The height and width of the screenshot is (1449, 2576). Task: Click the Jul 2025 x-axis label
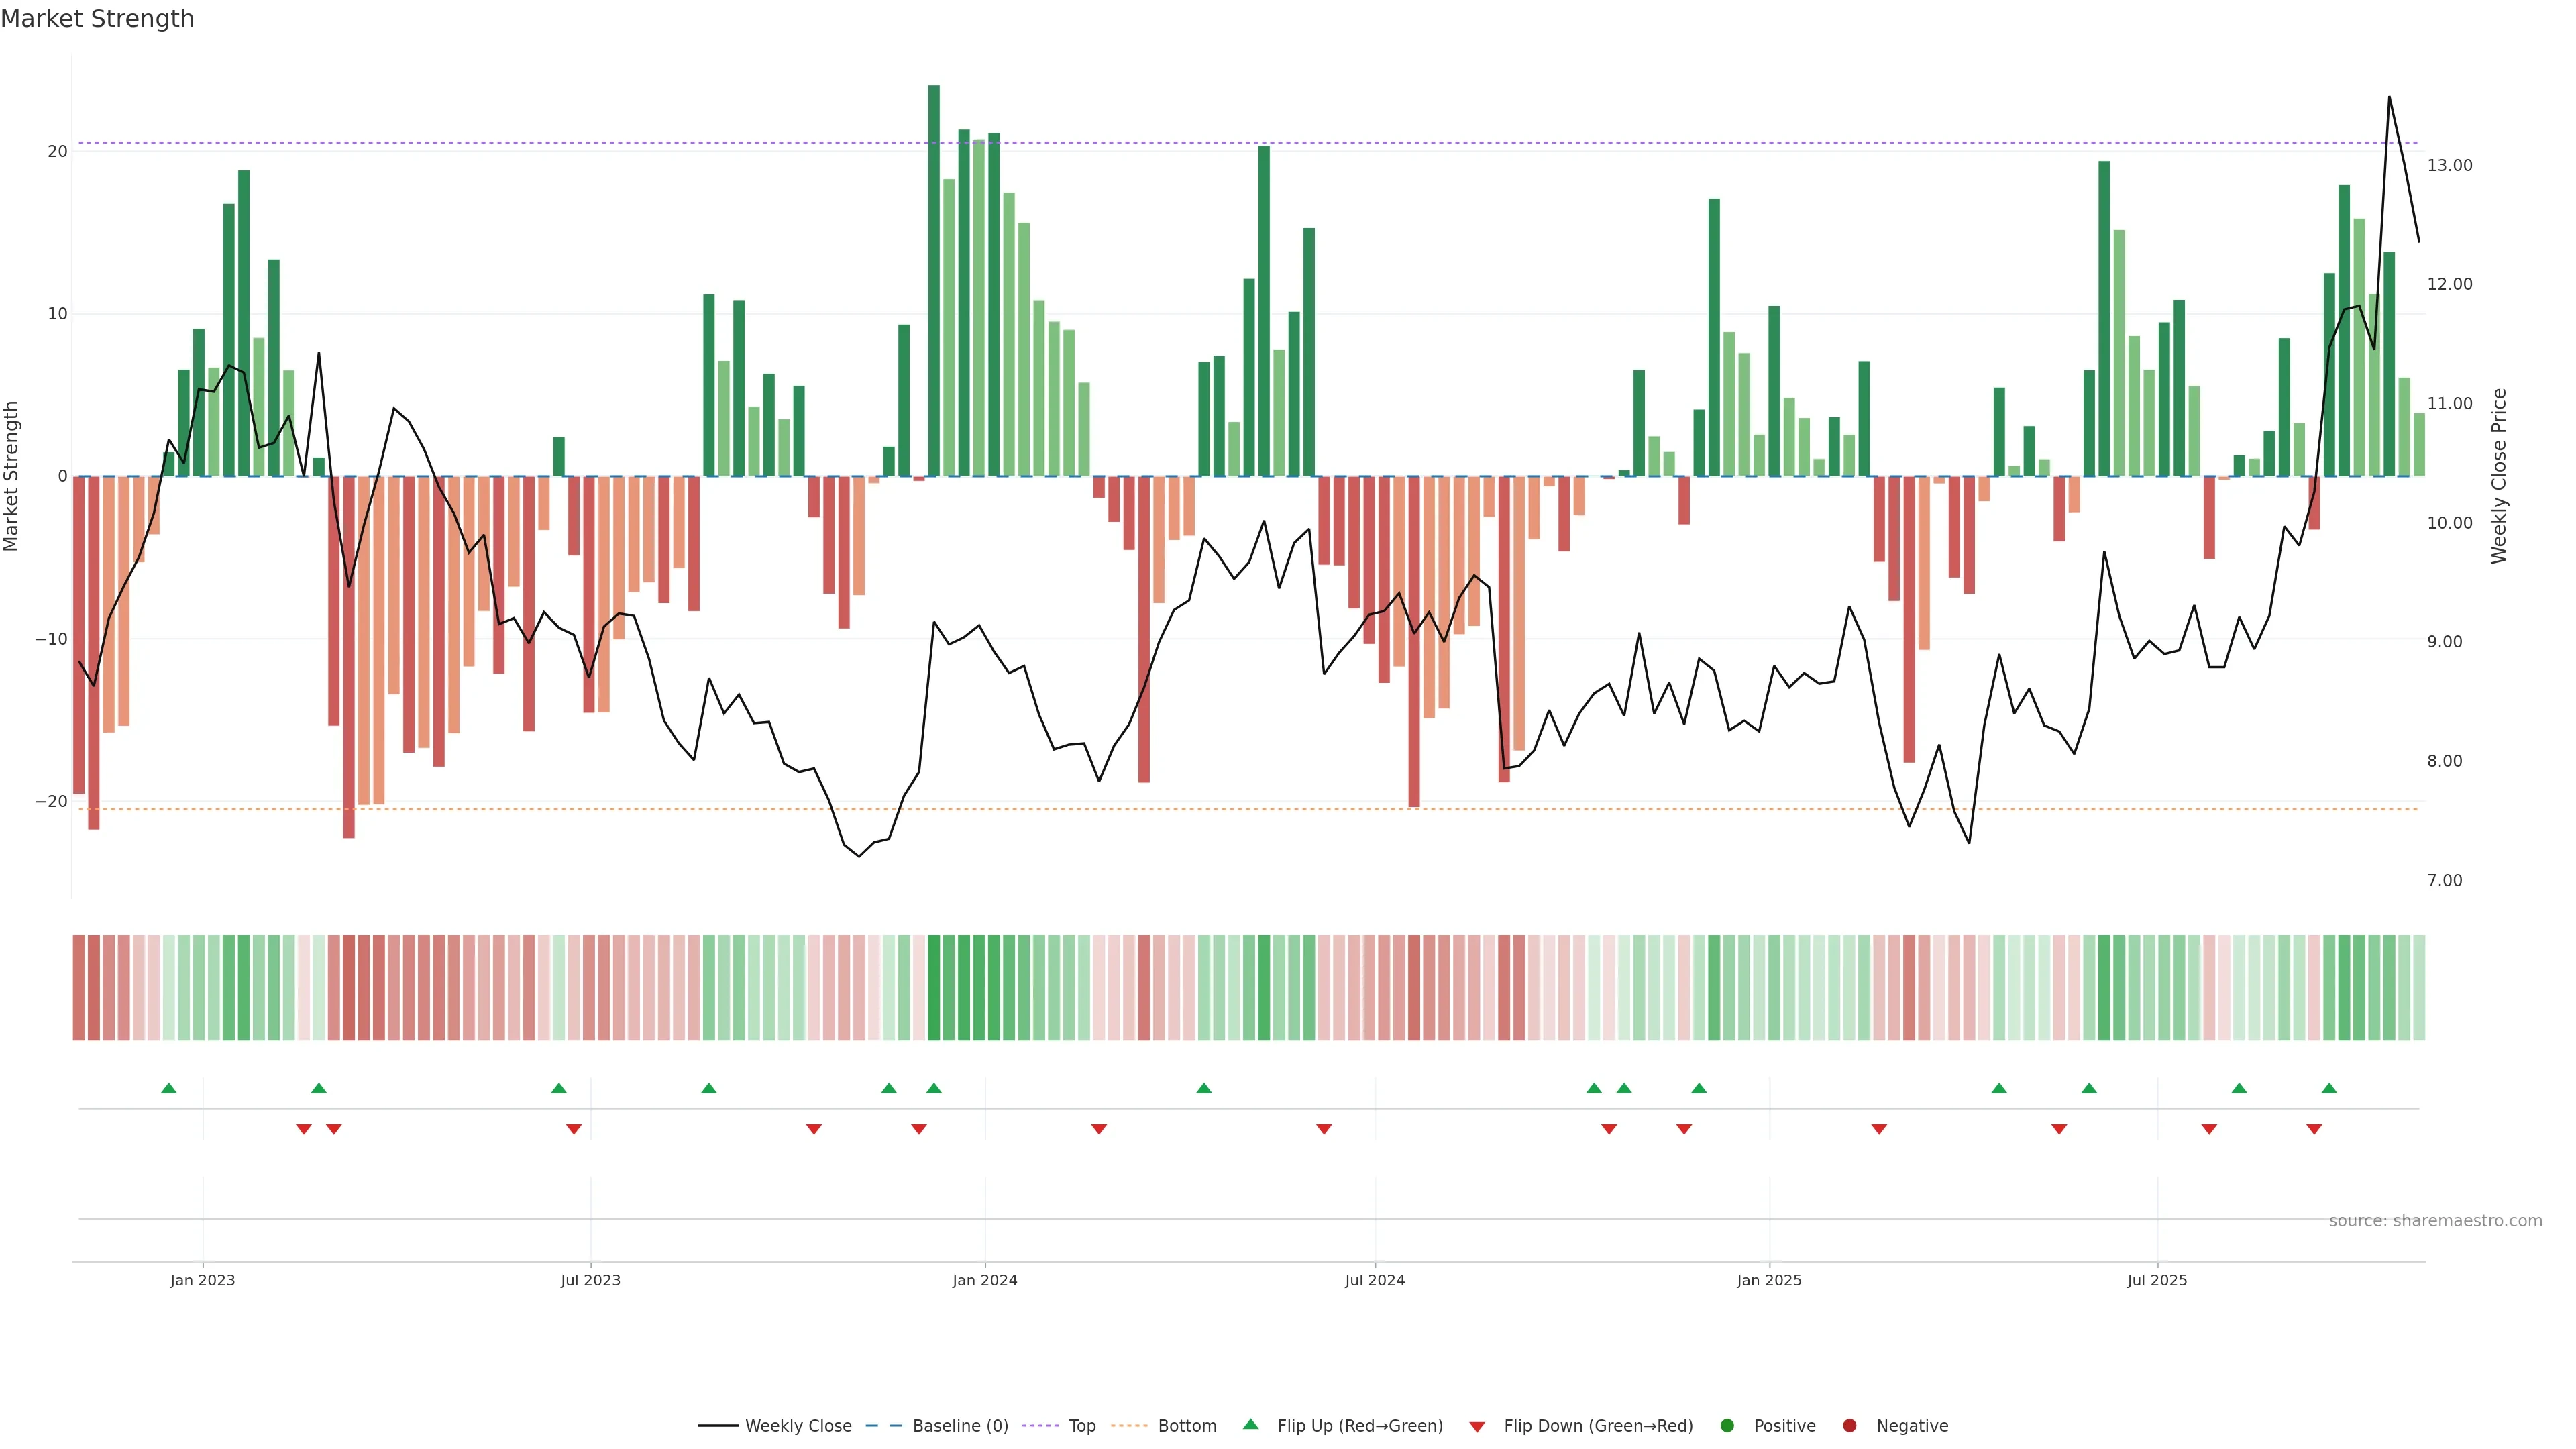click(x=2157, y=1280)
